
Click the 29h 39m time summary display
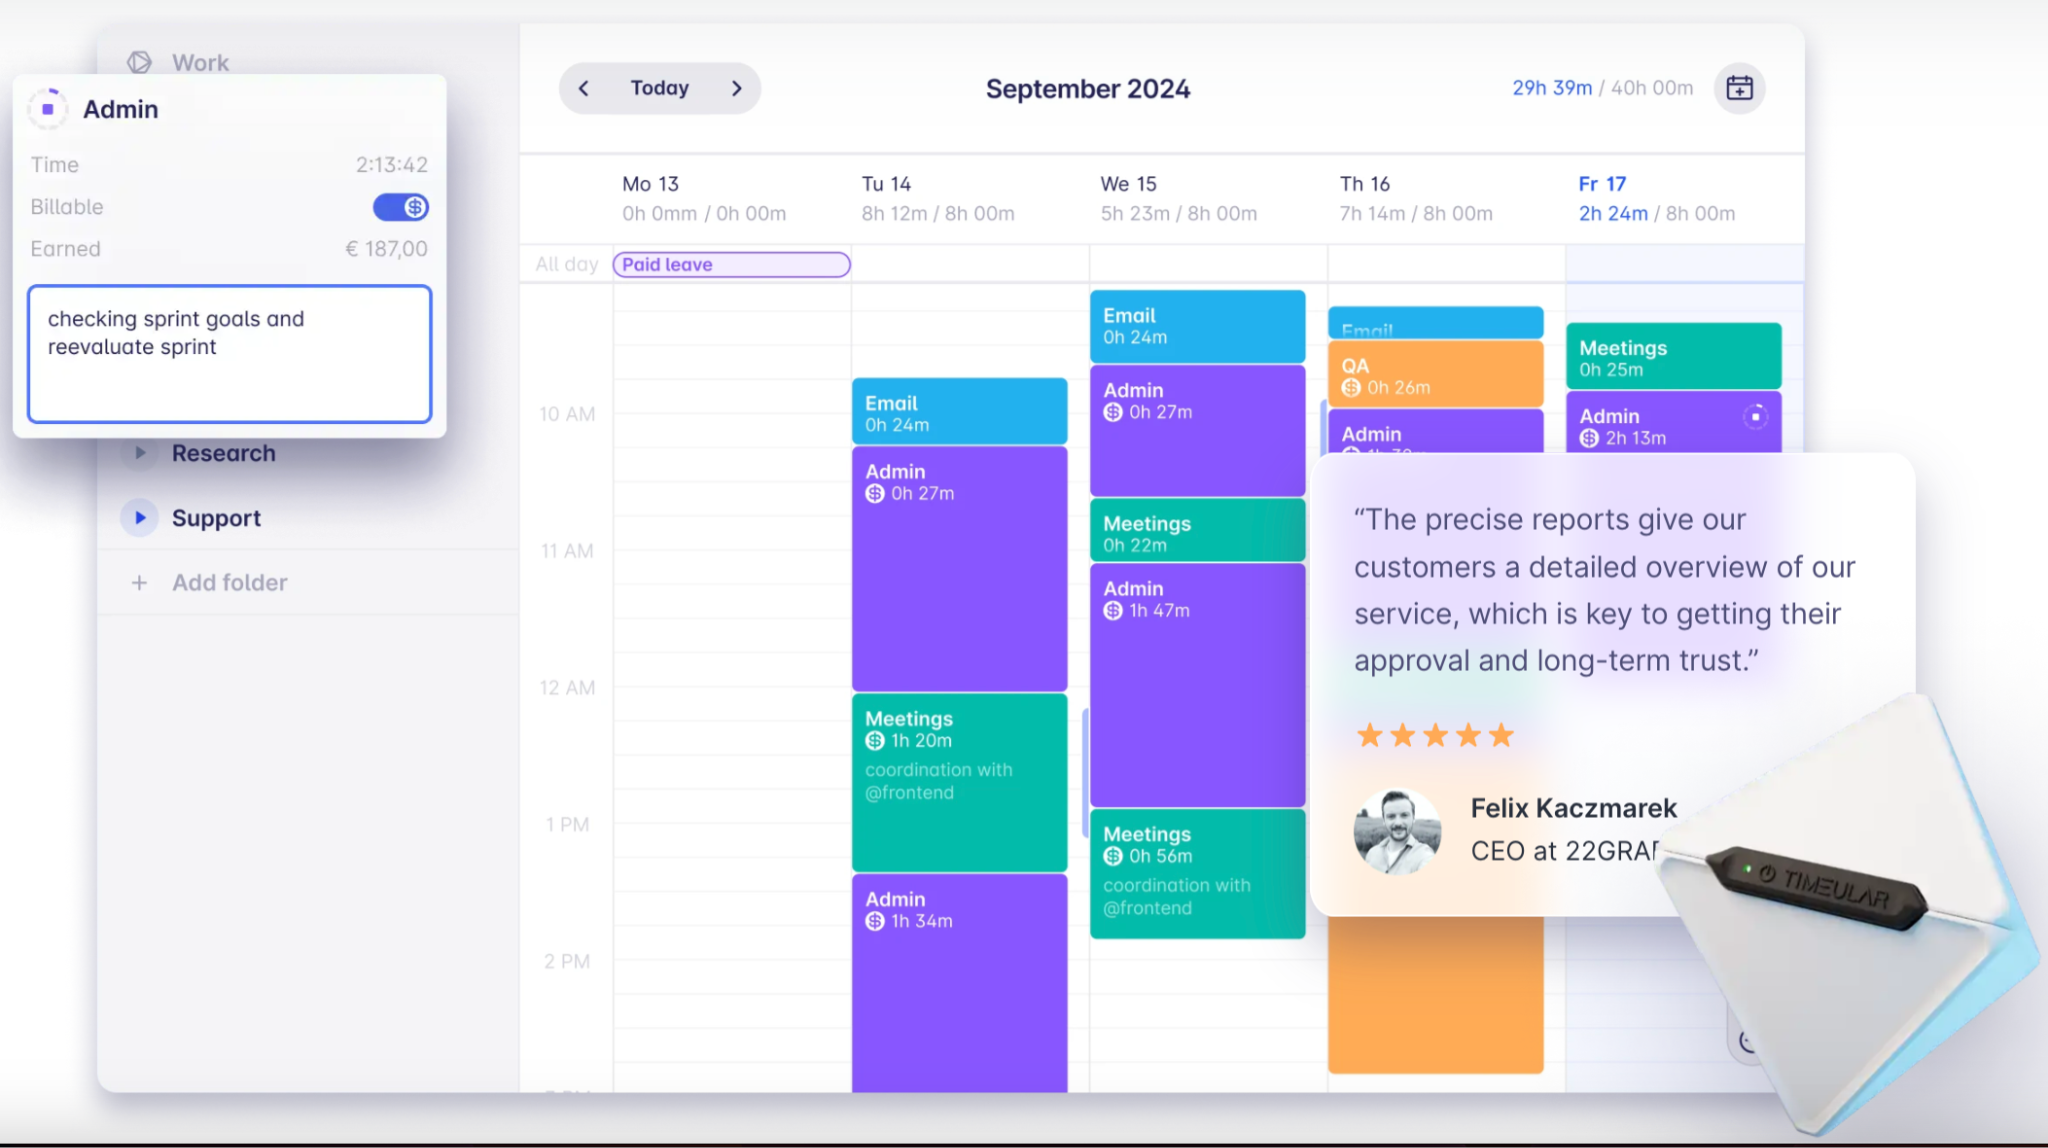1547,87
